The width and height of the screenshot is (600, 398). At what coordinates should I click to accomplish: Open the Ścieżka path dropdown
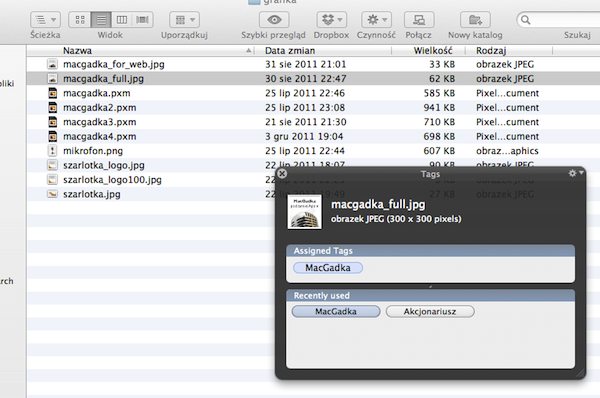point(45,20)
